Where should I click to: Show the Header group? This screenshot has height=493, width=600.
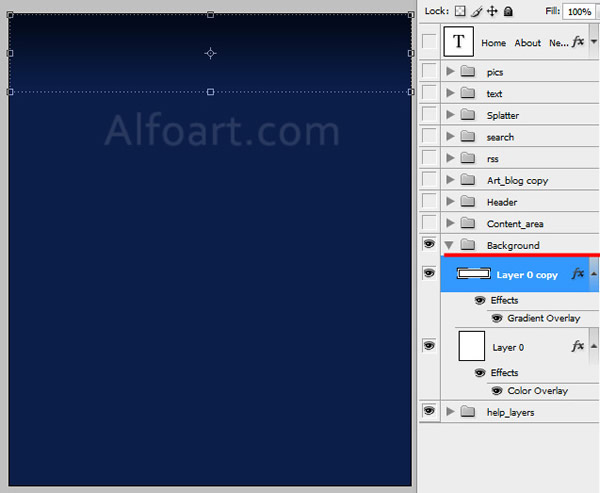[429, 201]
